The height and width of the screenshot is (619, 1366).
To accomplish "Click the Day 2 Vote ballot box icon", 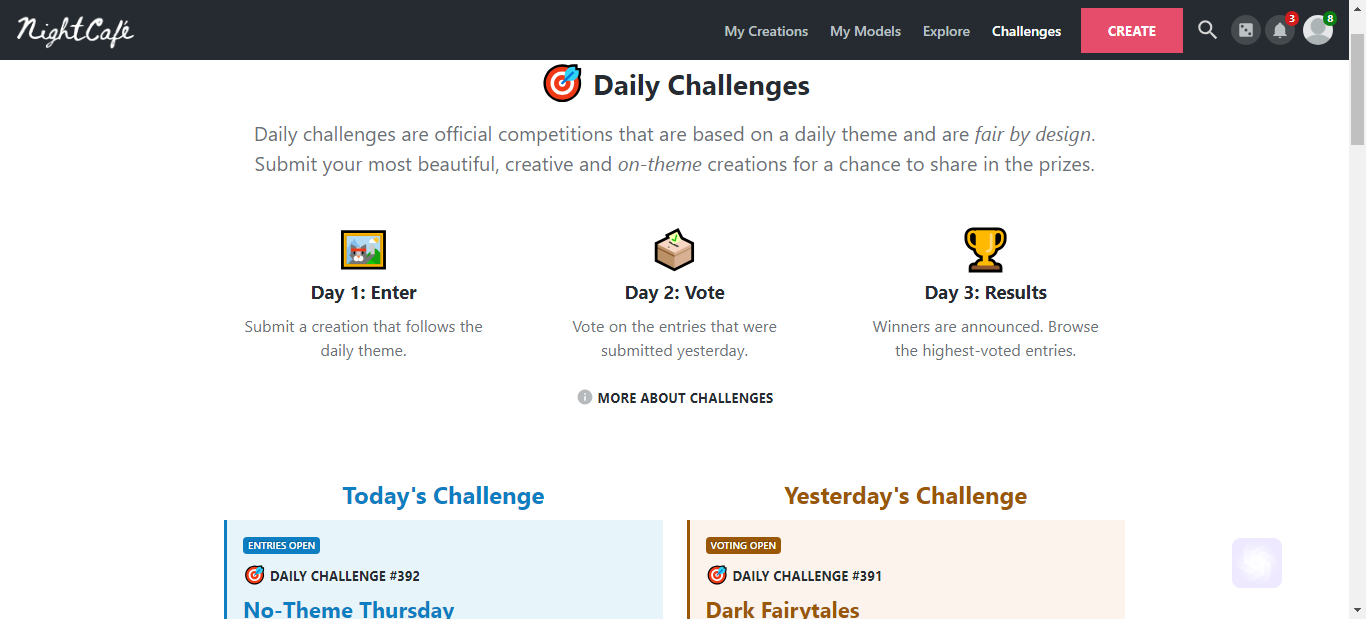I will pos(674,250).
